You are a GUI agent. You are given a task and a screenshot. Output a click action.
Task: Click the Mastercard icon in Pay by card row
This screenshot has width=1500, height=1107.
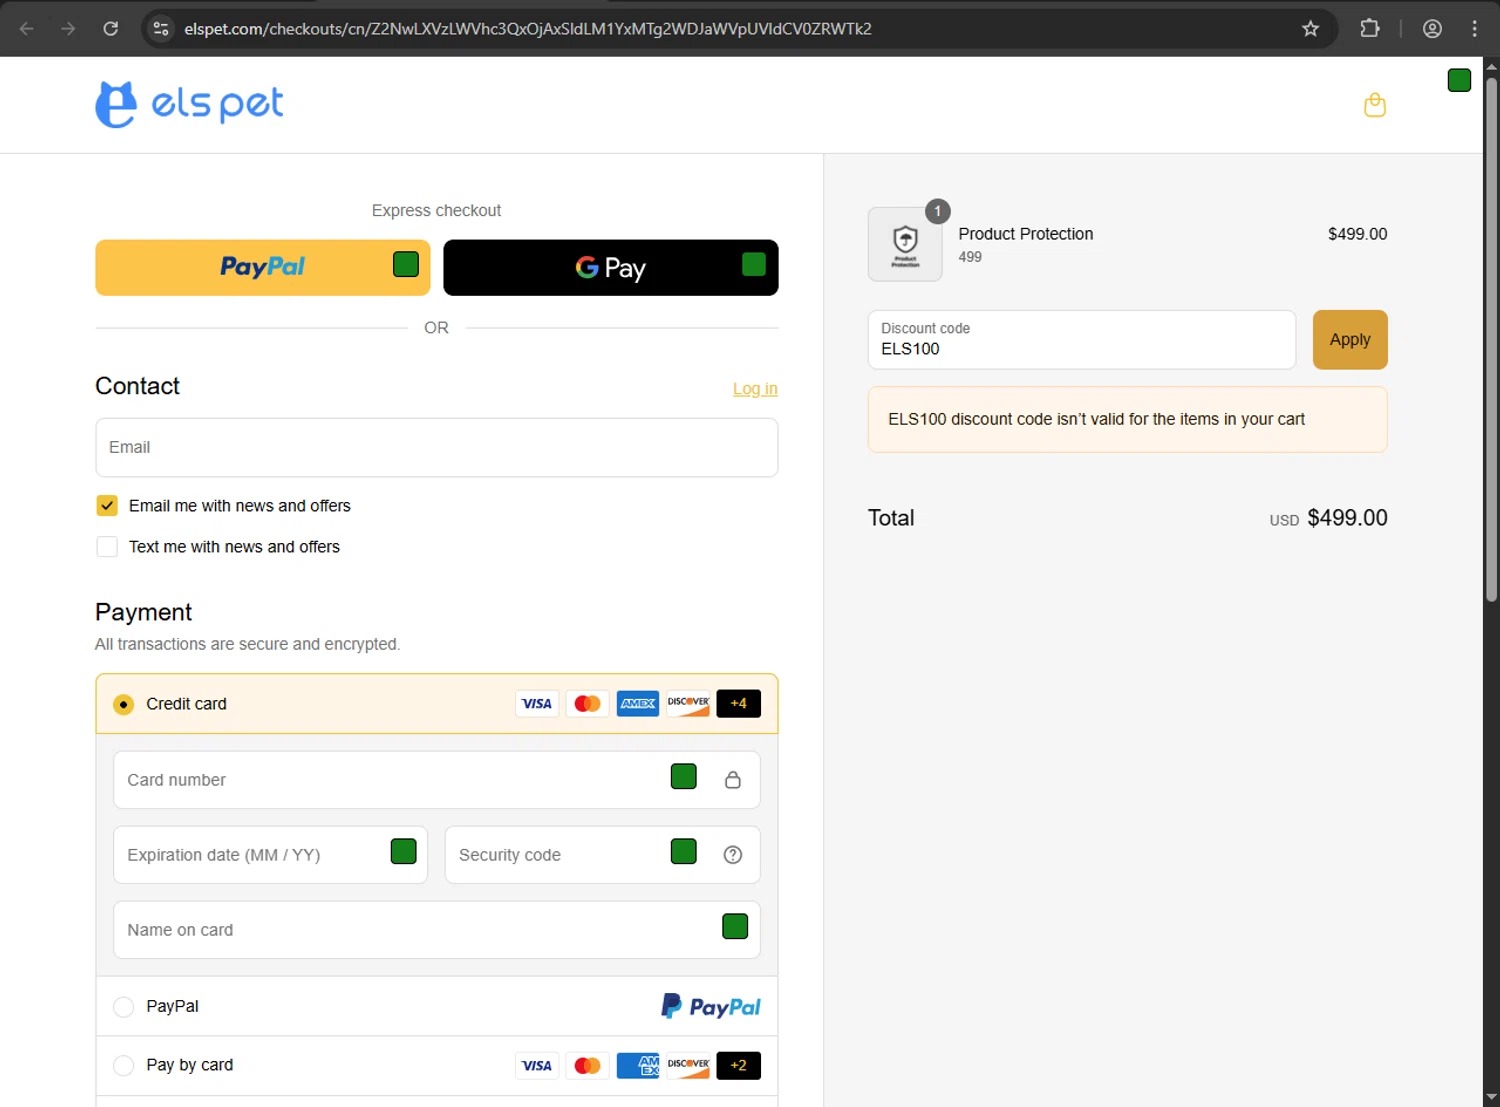(x=588, y=1066)
